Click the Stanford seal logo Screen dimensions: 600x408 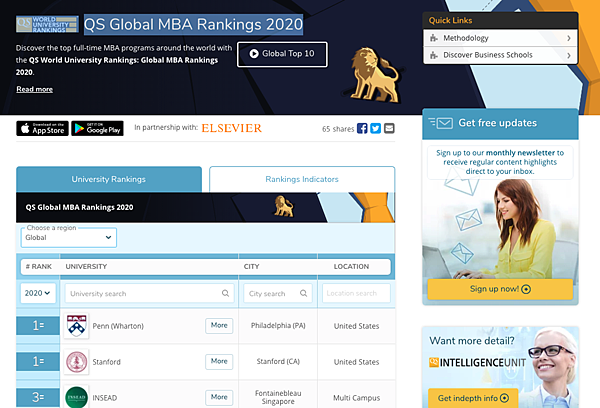point(77,361)
